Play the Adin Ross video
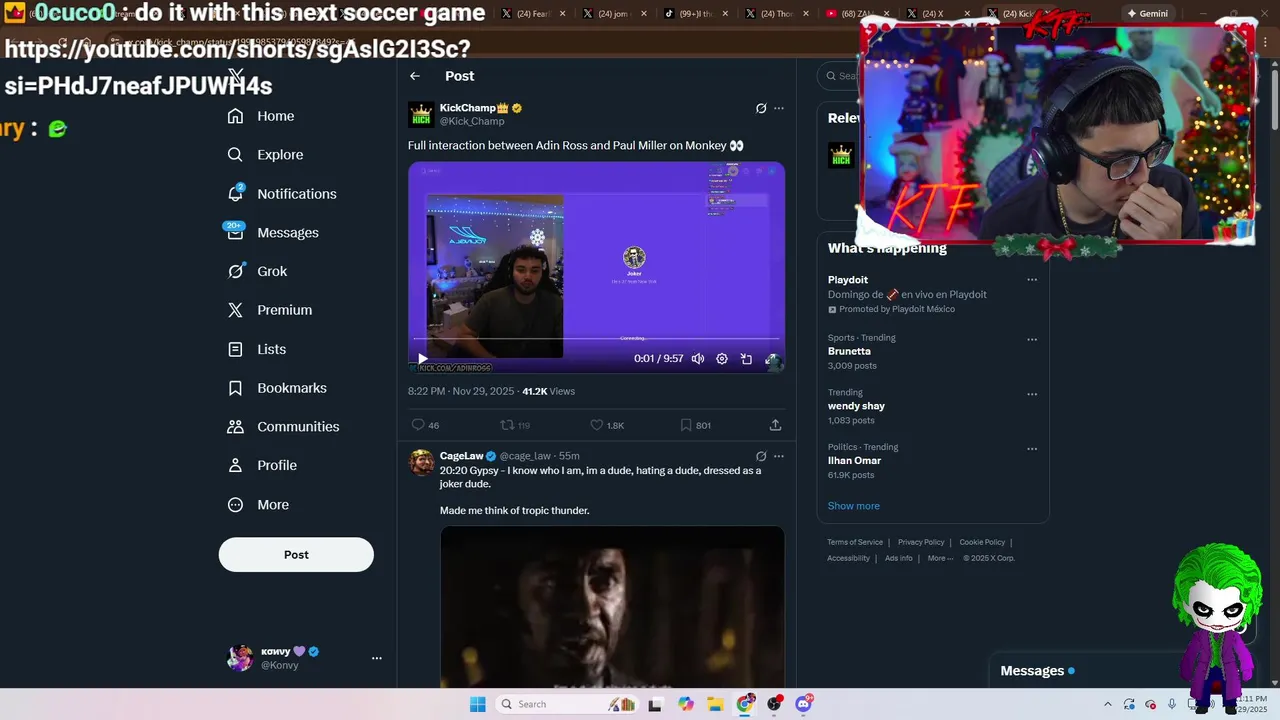This screenshot has width=1280, height=720. 423,358
